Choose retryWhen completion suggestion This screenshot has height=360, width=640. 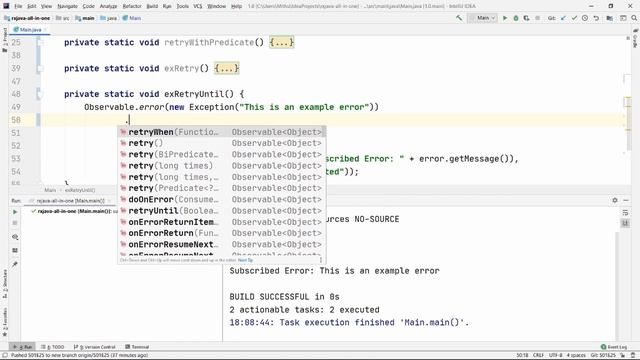pos(221,132)
